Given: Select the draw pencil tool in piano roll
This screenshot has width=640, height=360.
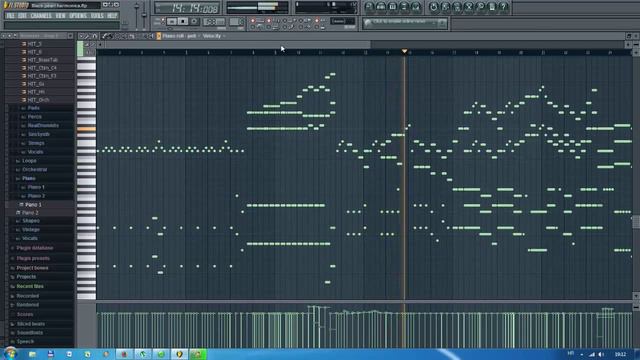Looking at the screenshot, I should tap(105, 36).
